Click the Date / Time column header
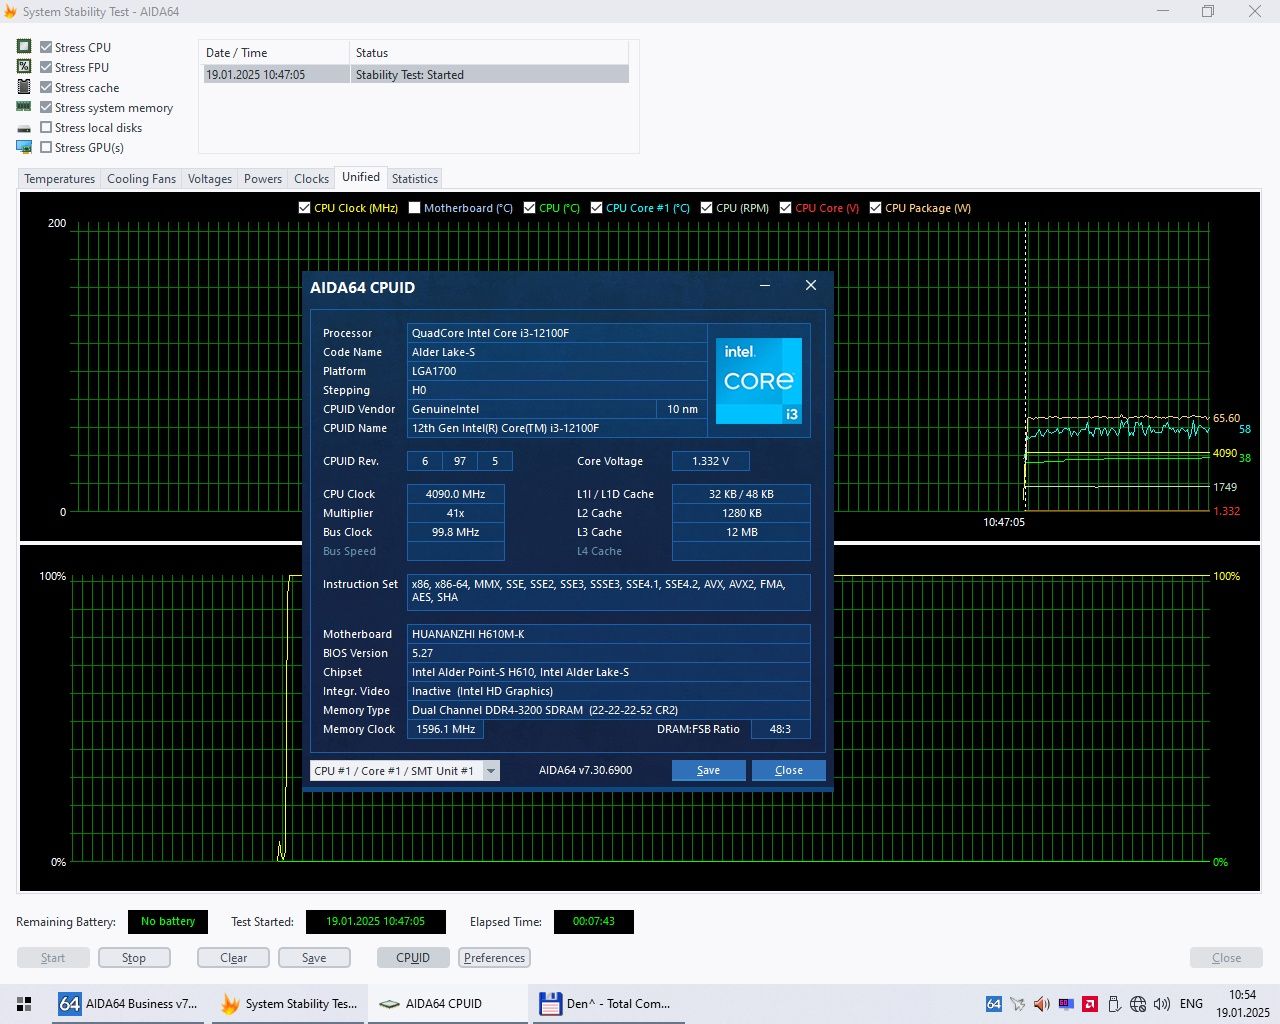 (x=275, y=53)
